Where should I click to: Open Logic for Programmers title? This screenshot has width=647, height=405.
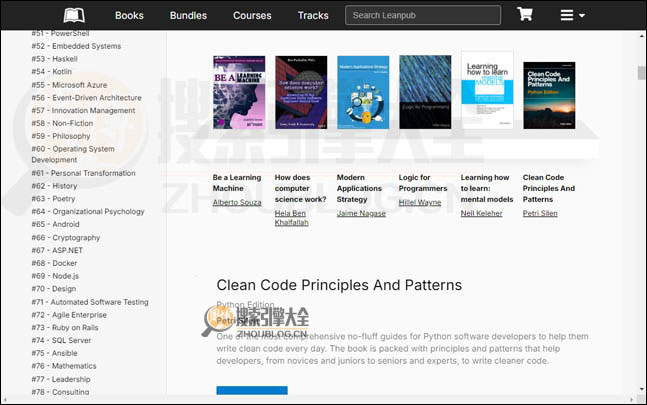[423, 183]
